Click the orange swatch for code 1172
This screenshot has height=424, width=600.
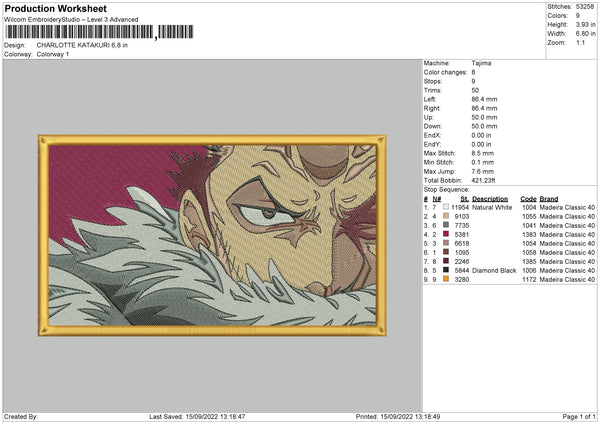click(446, 279)
